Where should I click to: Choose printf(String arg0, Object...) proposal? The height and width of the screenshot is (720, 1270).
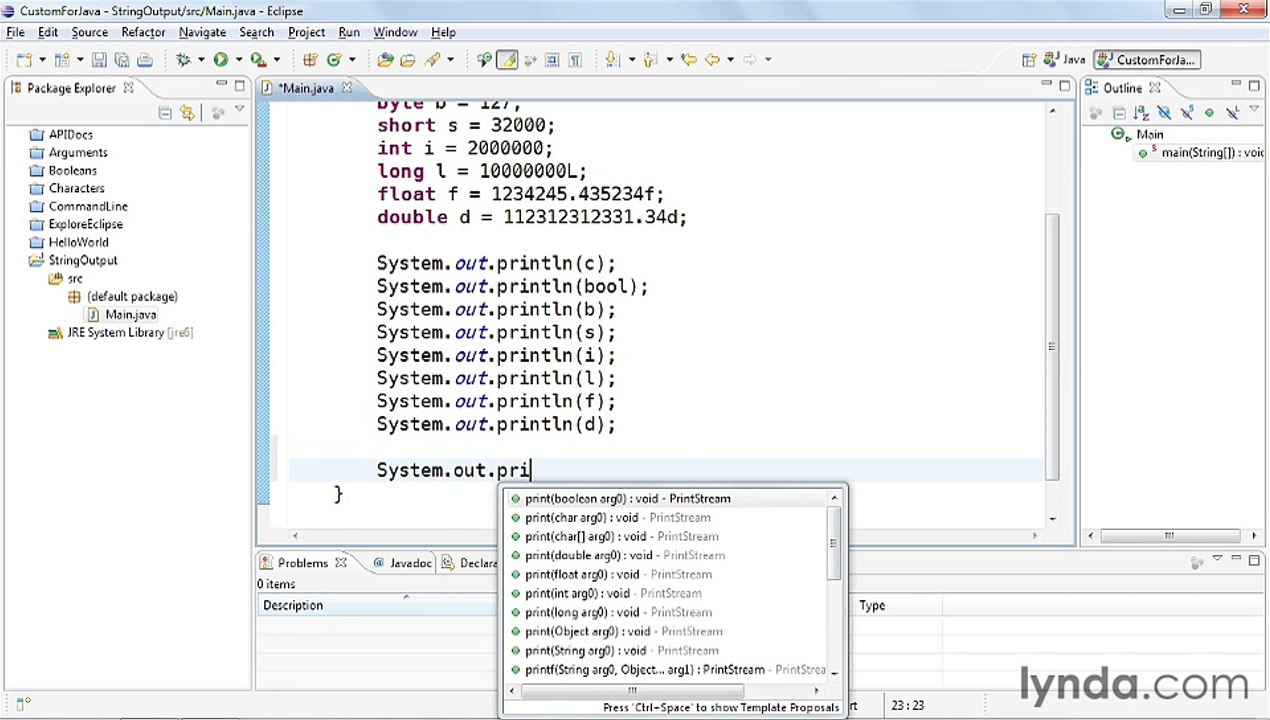coord(670,669)
